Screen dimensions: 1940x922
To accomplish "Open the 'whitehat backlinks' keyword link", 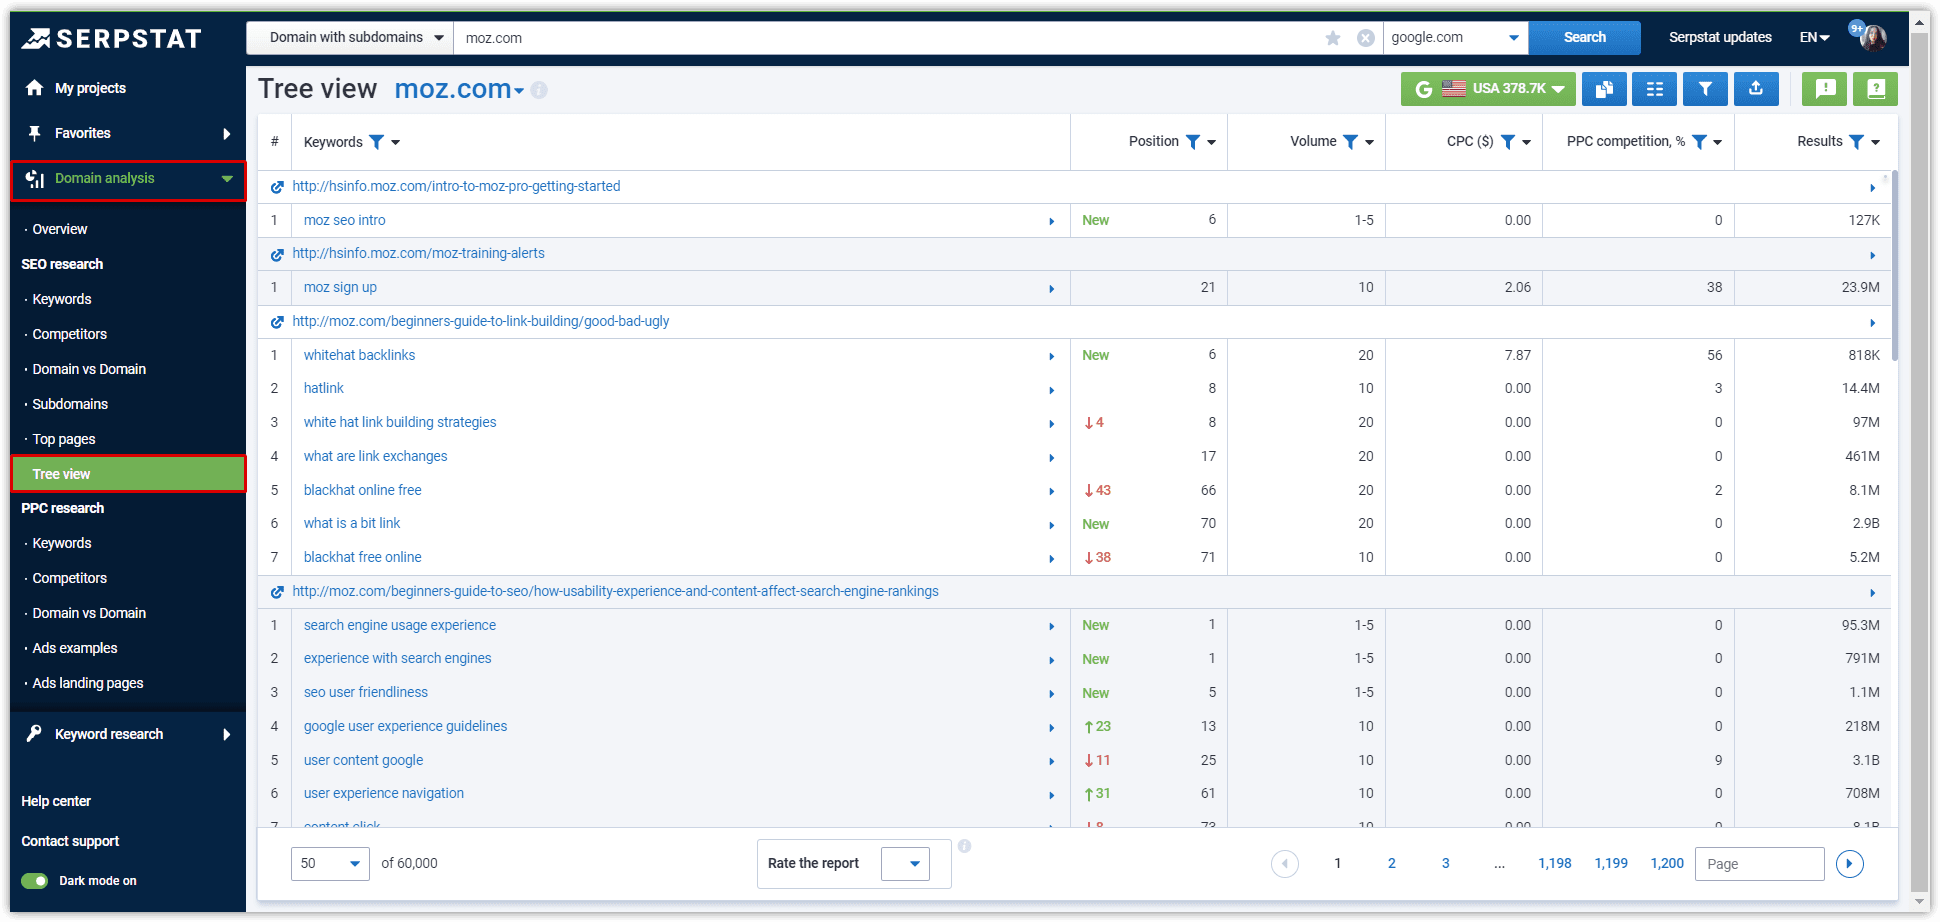I will tap(359, 355).
